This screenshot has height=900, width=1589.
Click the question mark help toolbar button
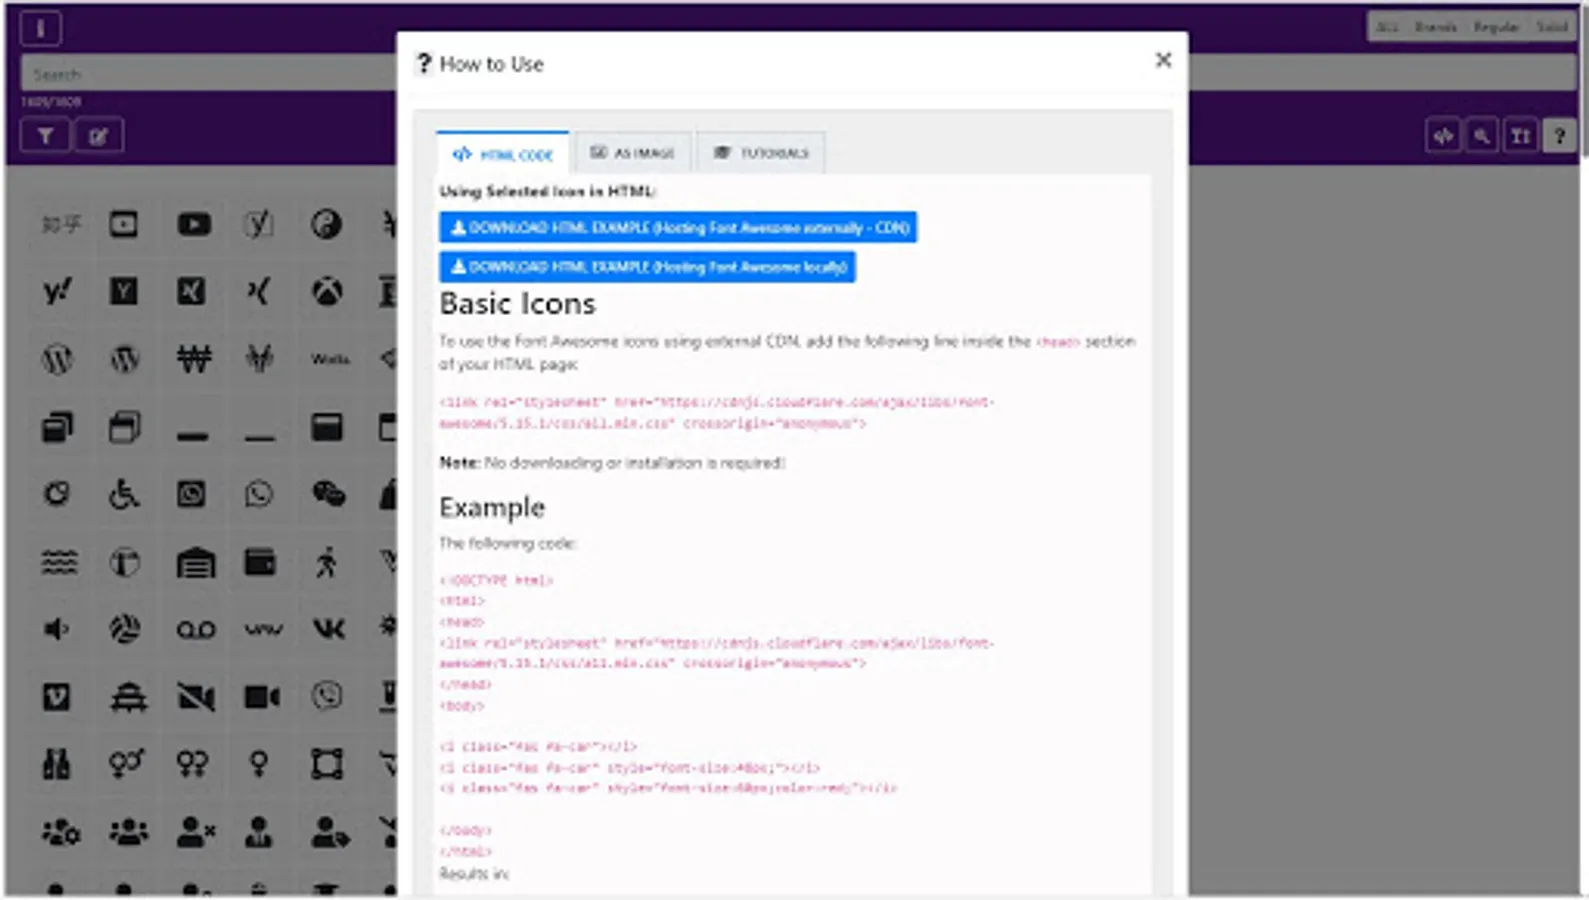click(1559, 136)
